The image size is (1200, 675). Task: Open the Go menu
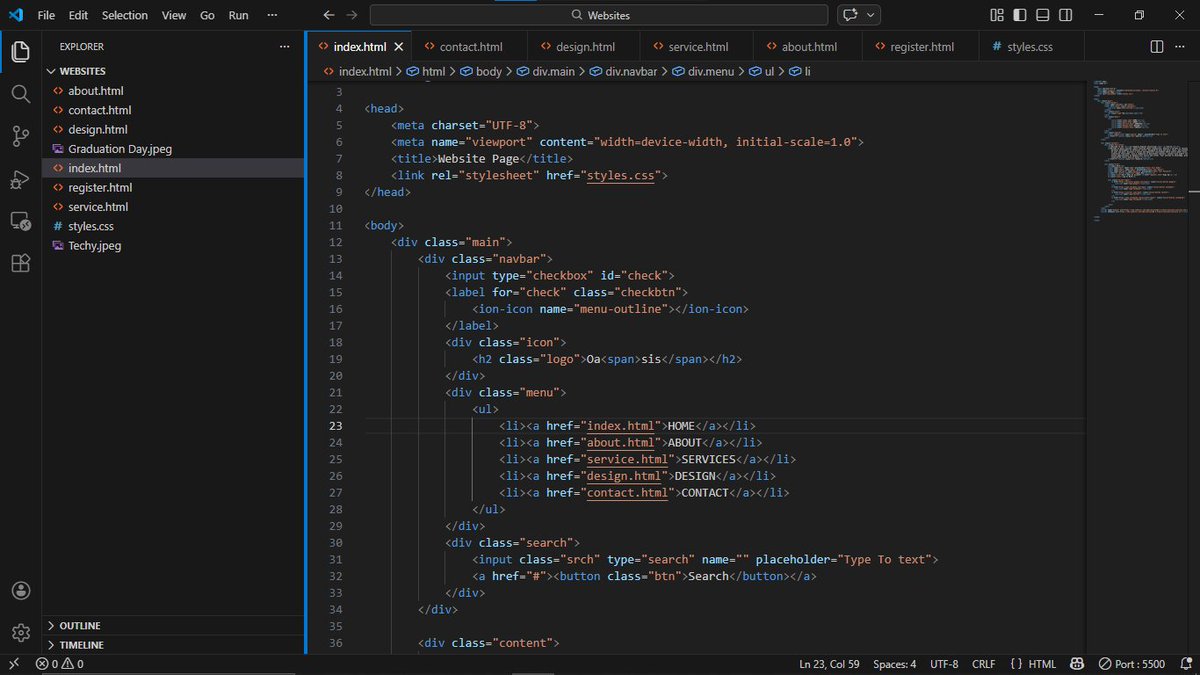coord(207,15)
